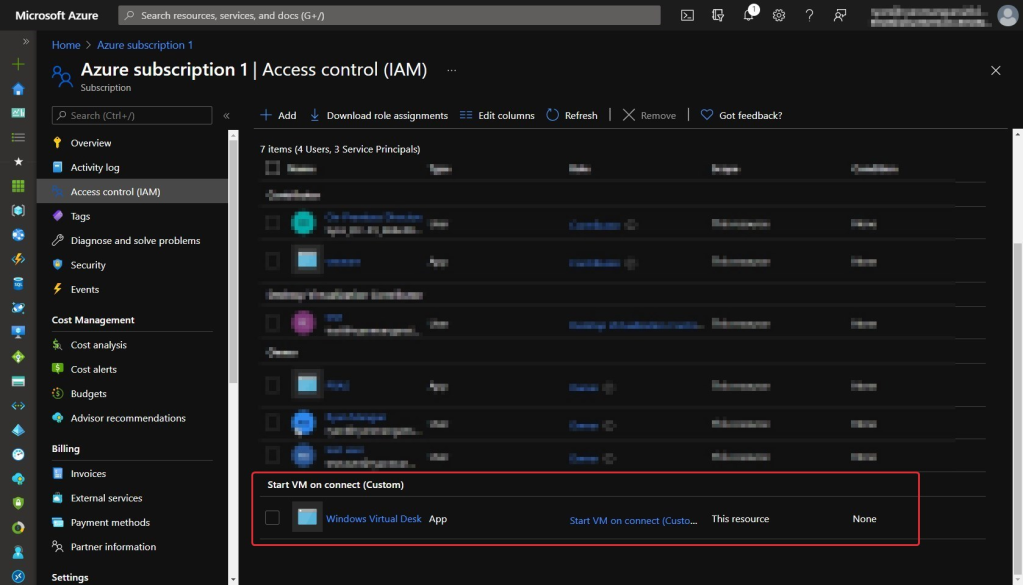Open Function App lightning icon in rail

(18, 259)
